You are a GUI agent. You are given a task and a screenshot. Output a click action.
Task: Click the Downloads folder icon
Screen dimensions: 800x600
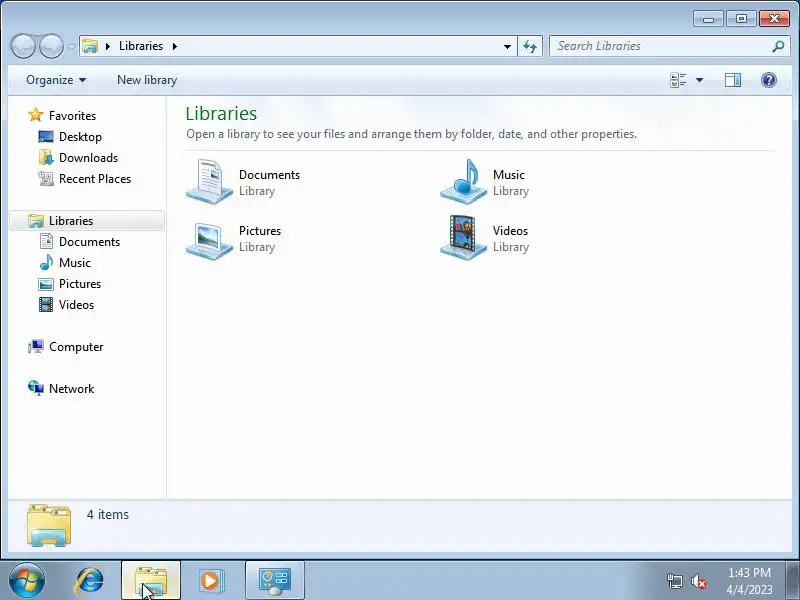pyautogui.click(x=46, y=158)
